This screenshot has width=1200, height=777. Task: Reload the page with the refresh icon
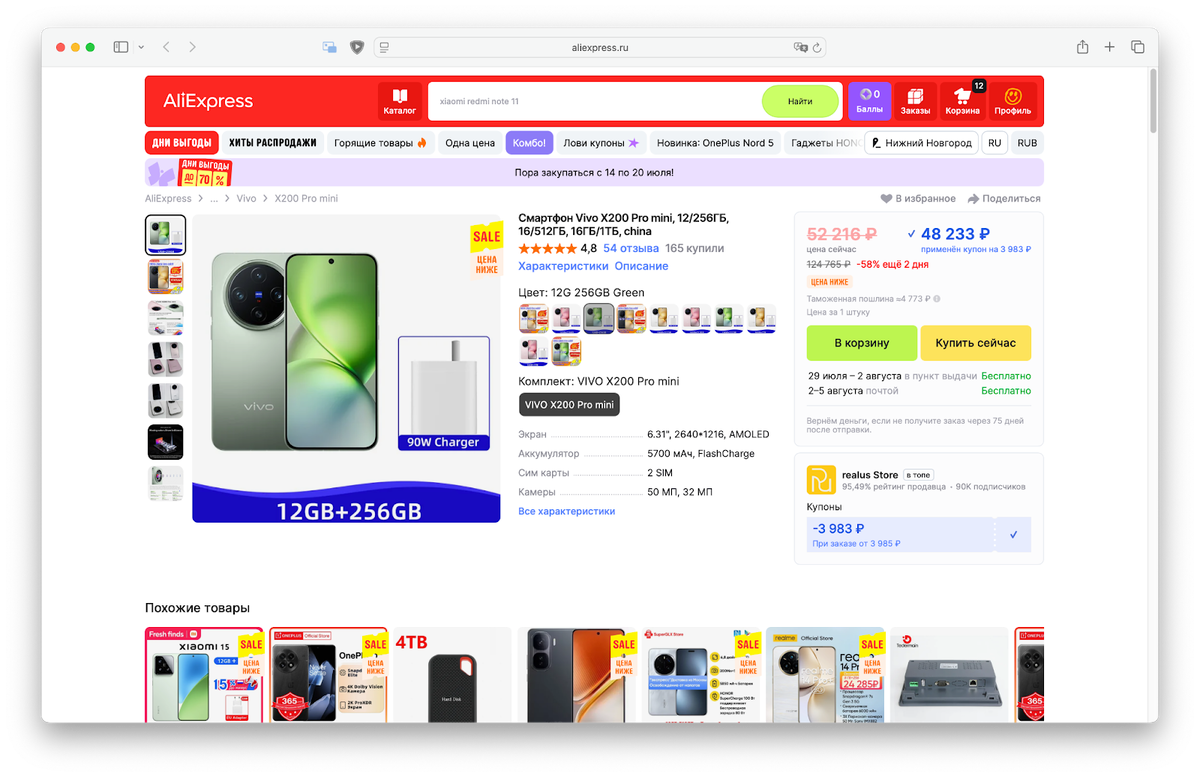817,47
